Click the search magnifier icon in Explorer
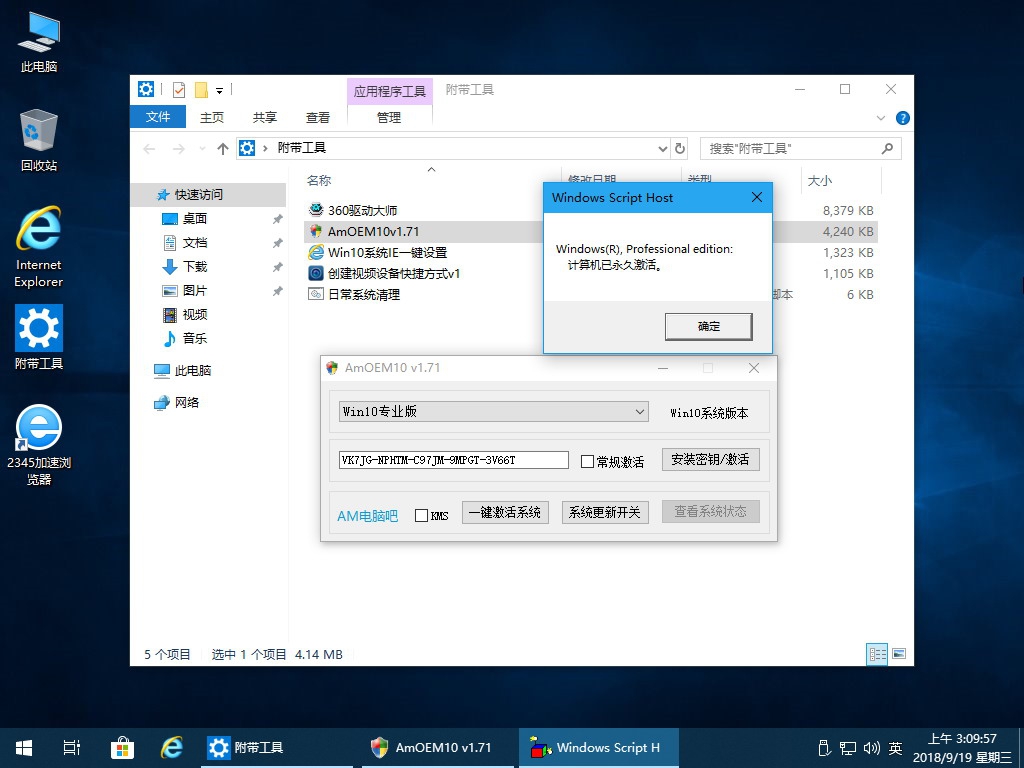 [x=887, y=148]
